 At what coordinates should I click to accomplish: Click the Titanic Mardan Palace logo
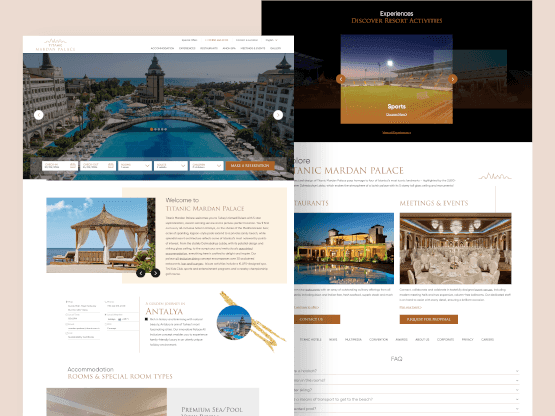(56, 45)
